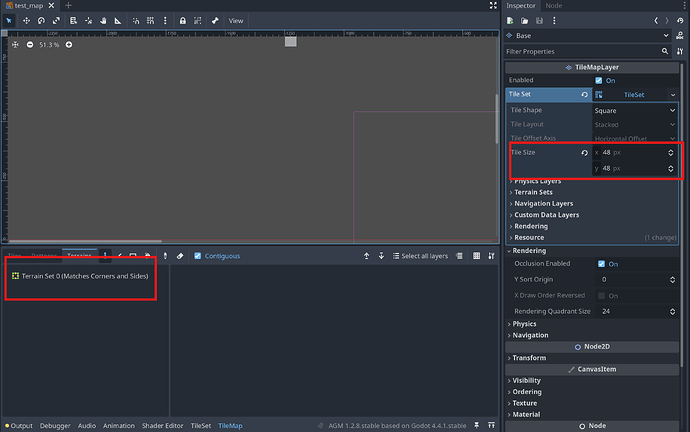Open object history list icon
This screenshot has width=690, height=432.
click(680, 21)
